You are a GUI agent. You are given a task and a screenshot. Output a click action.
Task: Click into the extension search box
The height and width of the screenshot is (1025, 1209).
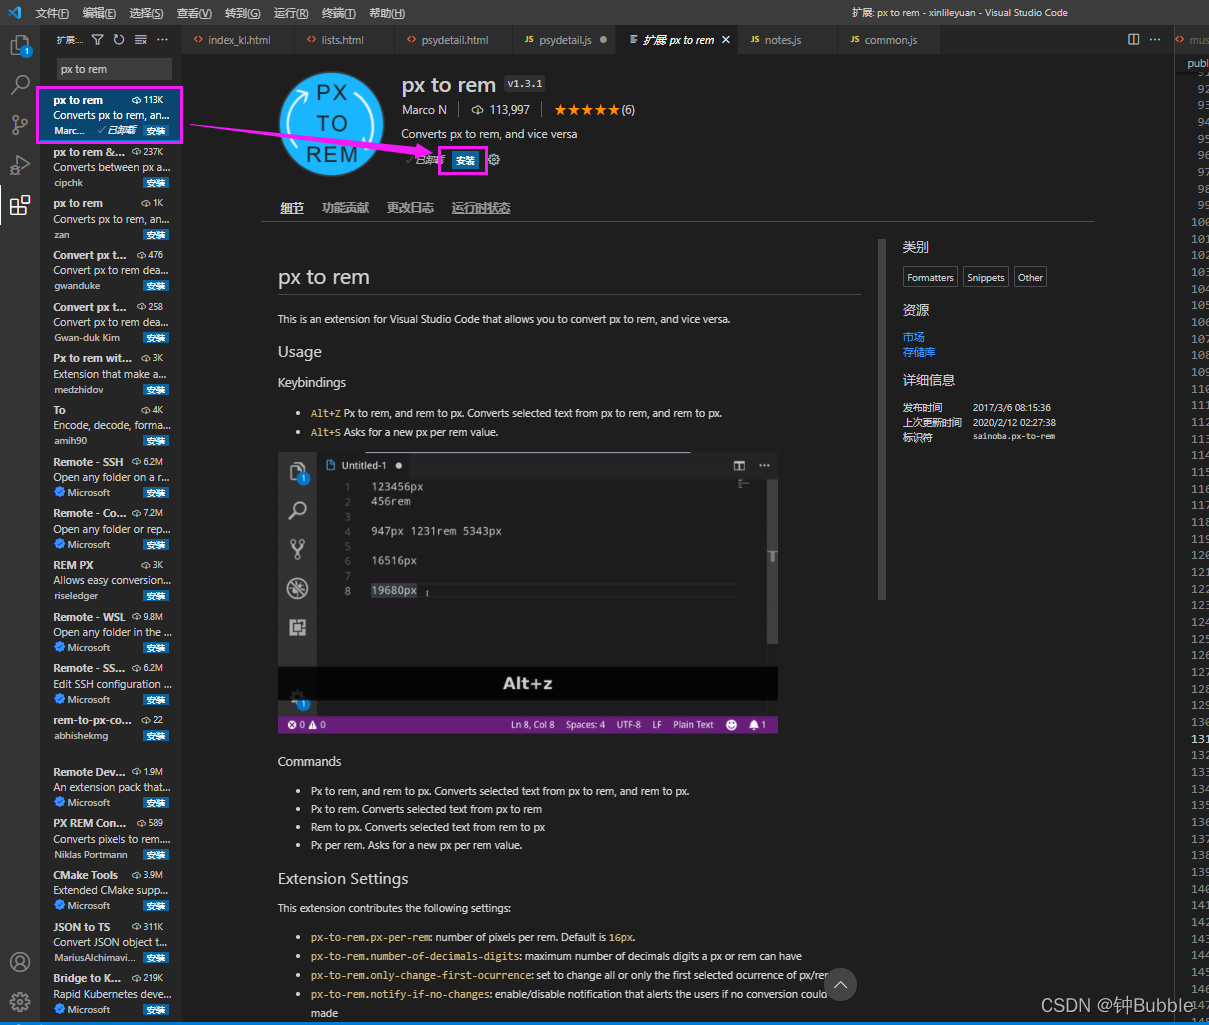tap(114, 69)
